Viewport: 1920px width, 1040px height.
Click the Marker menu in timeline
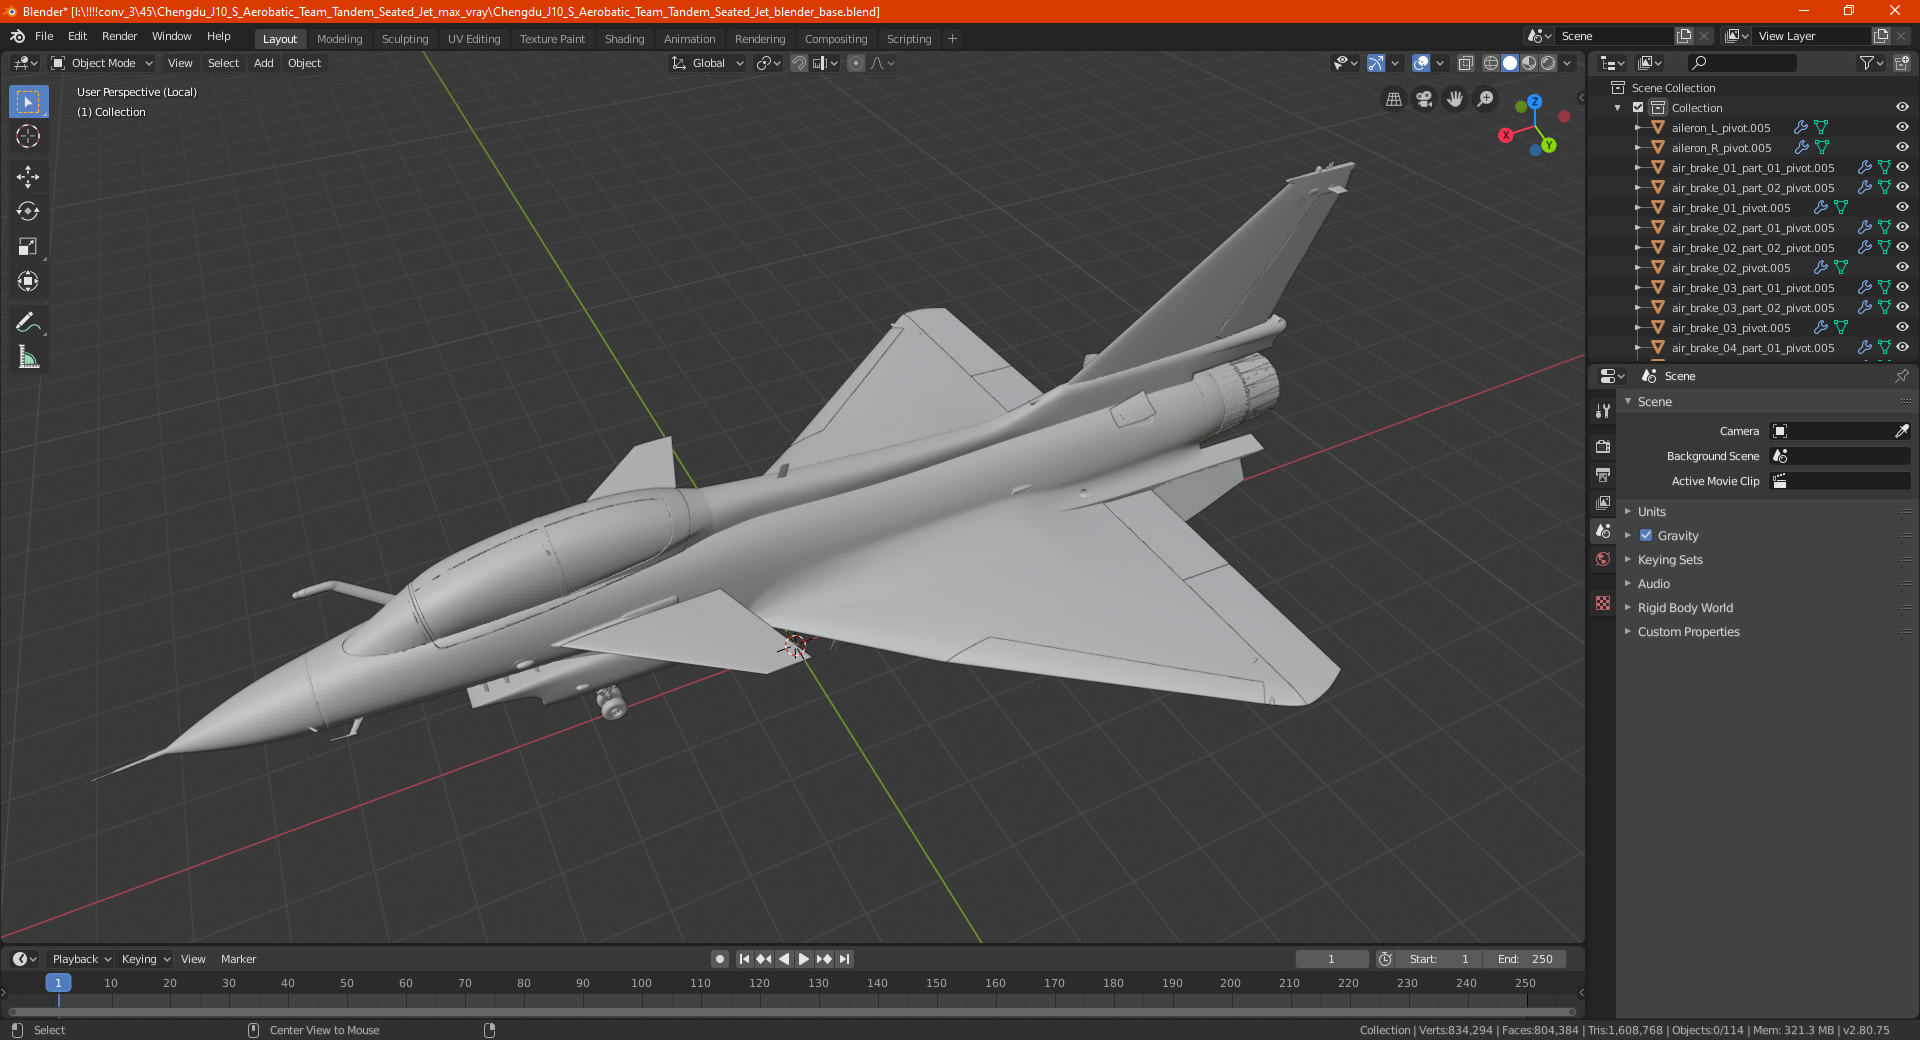pos(238,959)
